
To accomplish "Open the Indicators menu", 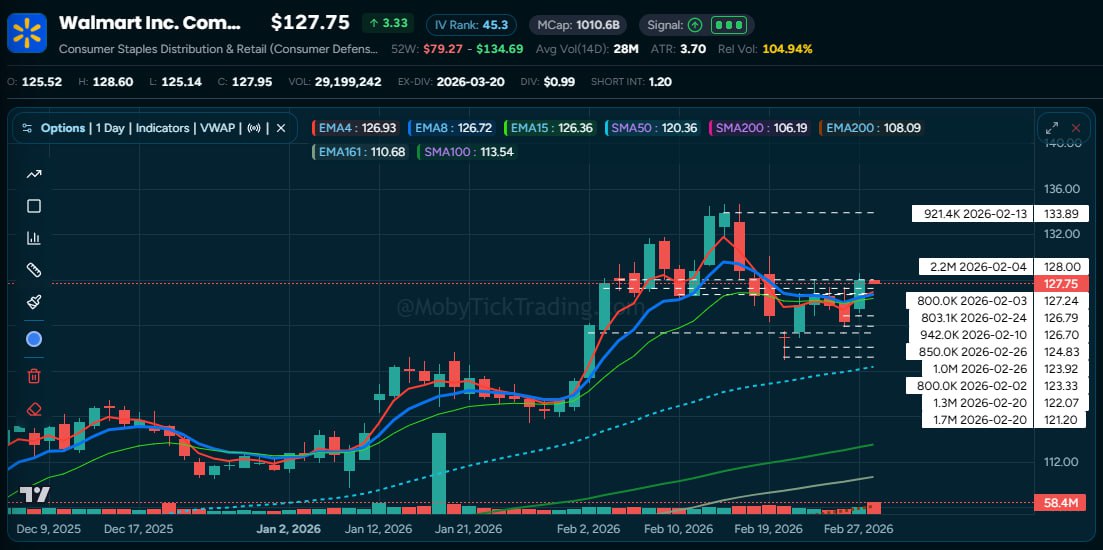I will (x=162, y=128).
